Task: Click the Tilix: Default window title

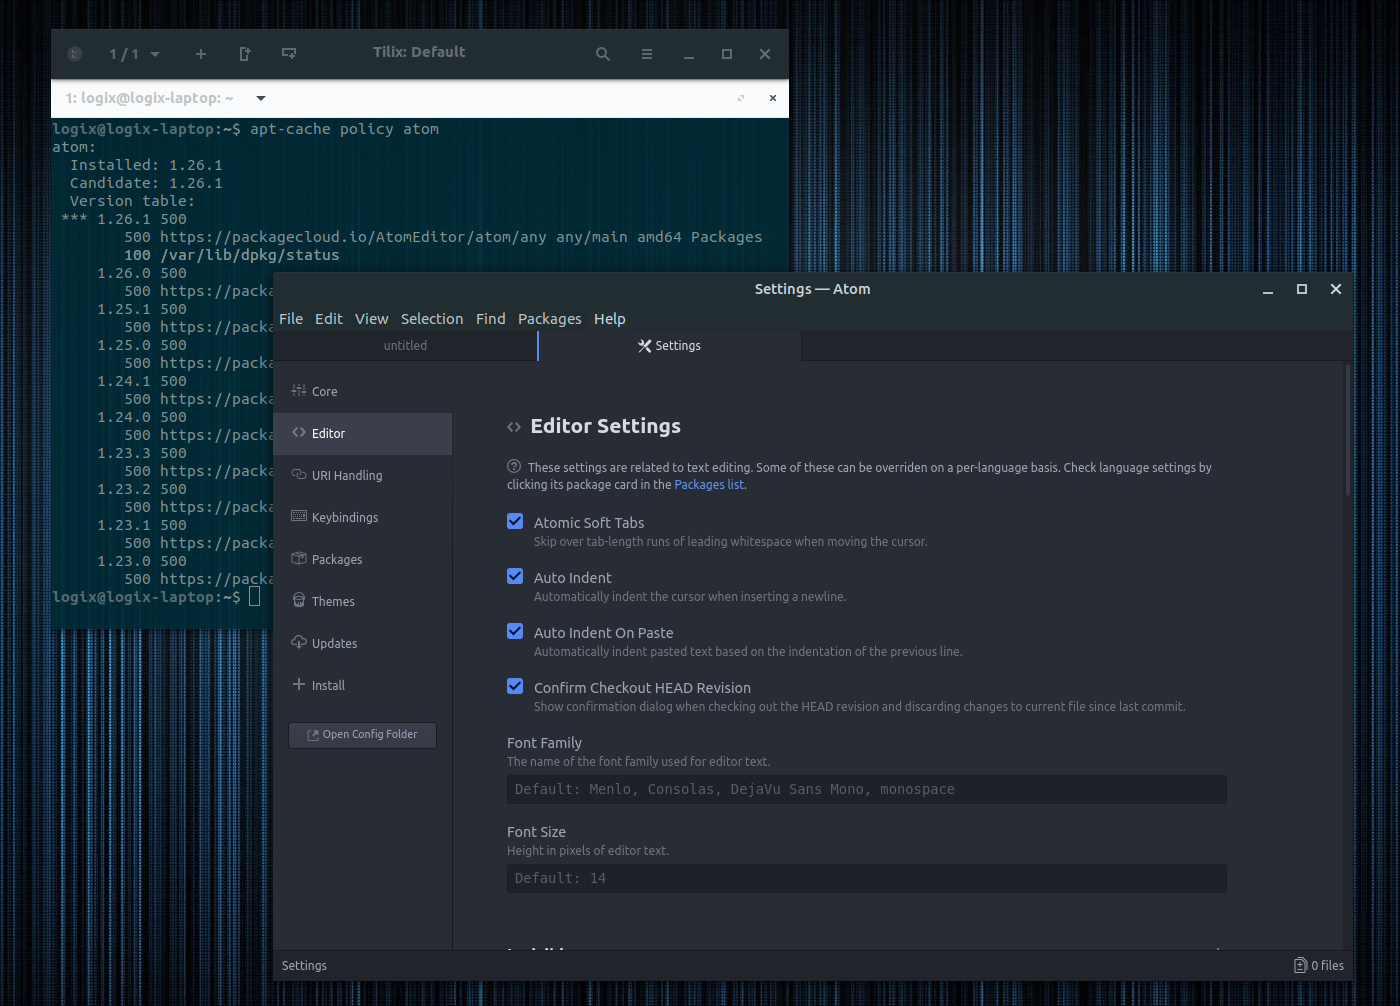Action: (x=419, y=52)
